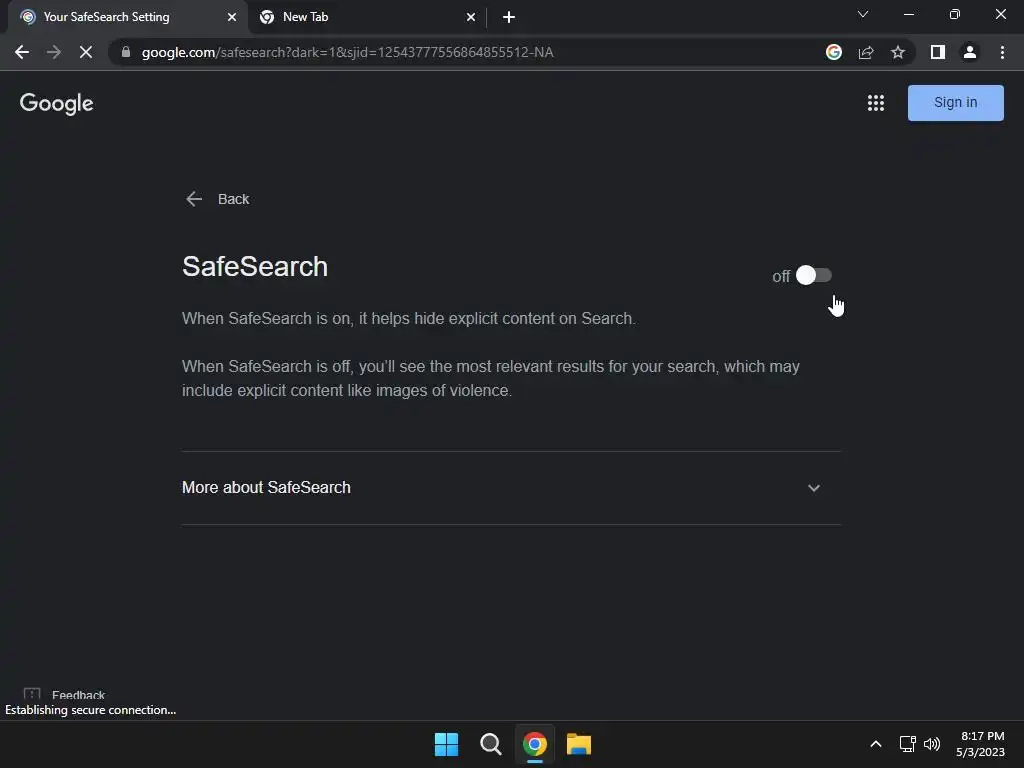Restore down the Chrome window

(x=955, y=14)
